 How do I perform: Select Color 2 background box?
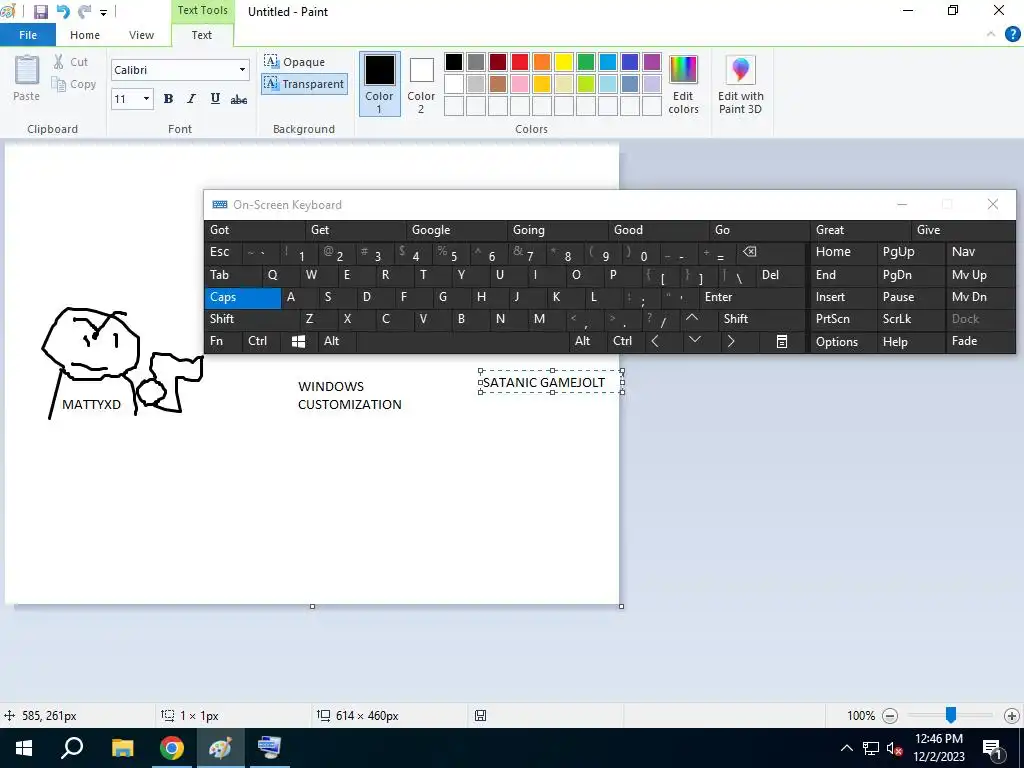(x=421, y=84)
